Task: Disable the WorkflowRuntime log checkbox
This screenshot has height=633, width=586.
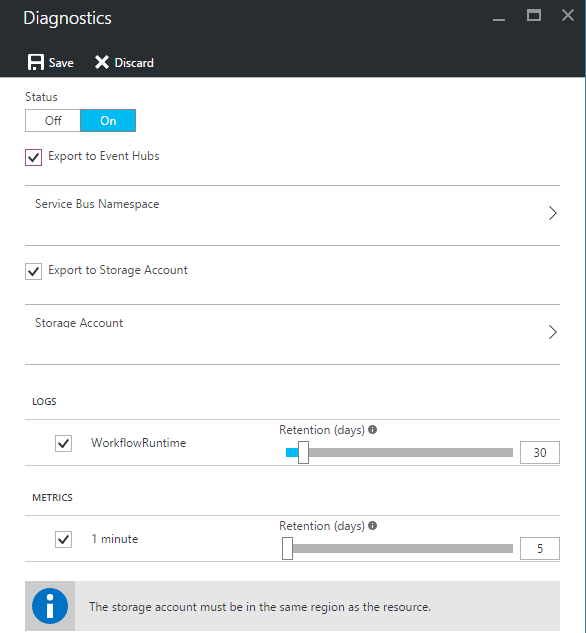Action: point(63,443)
